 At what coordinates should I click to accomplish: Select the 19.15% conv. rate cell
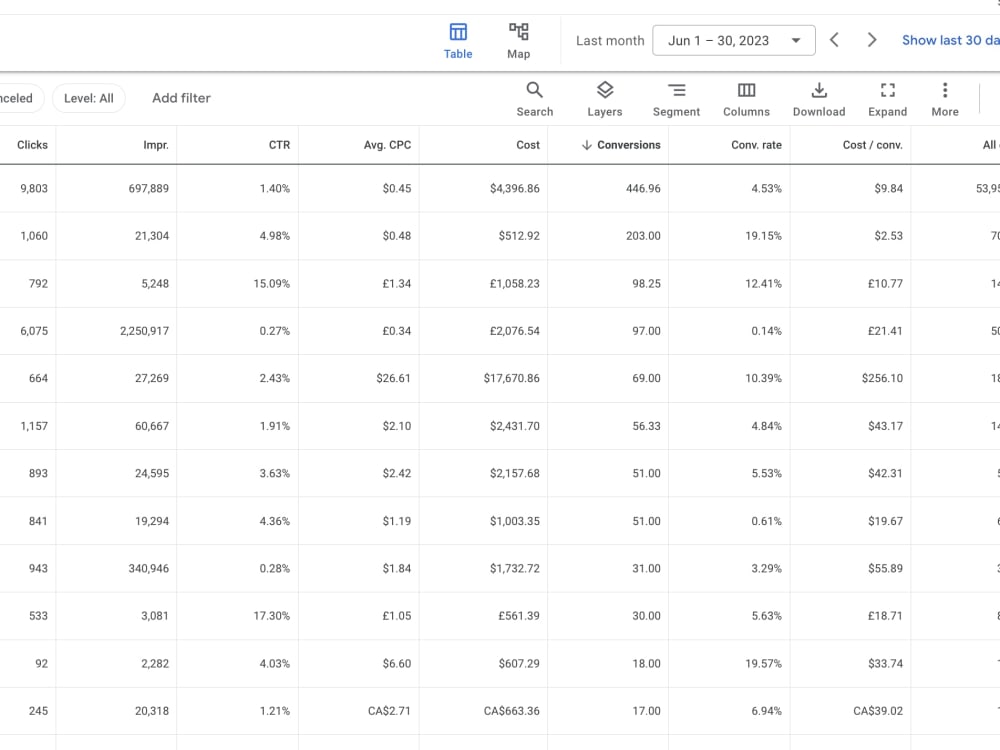tap(763, 236)
